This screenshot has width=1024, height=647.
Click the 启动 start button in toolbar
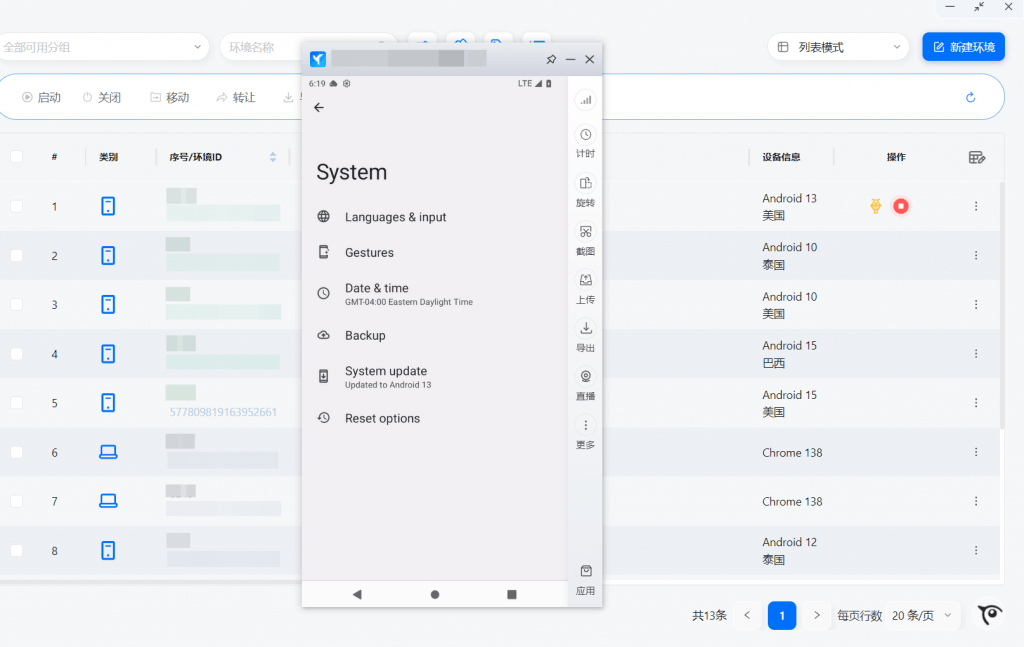point(42,98)
